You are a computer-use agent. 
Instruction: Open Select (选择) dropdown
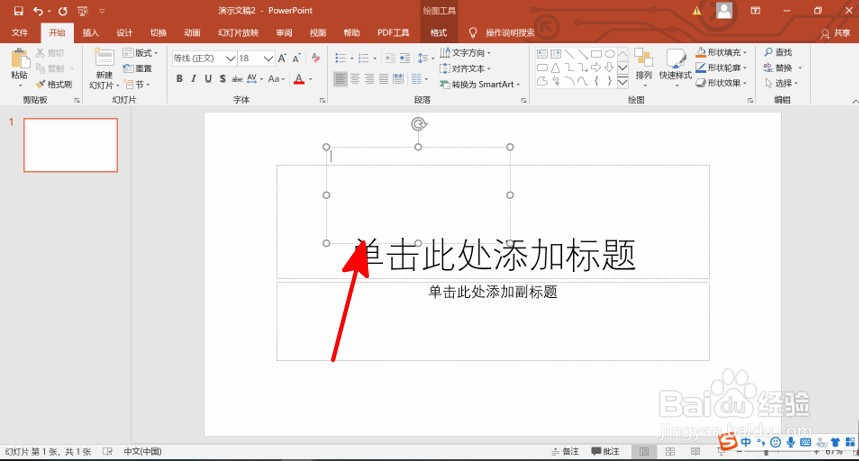pyautogui.click(x=782, y=83)
